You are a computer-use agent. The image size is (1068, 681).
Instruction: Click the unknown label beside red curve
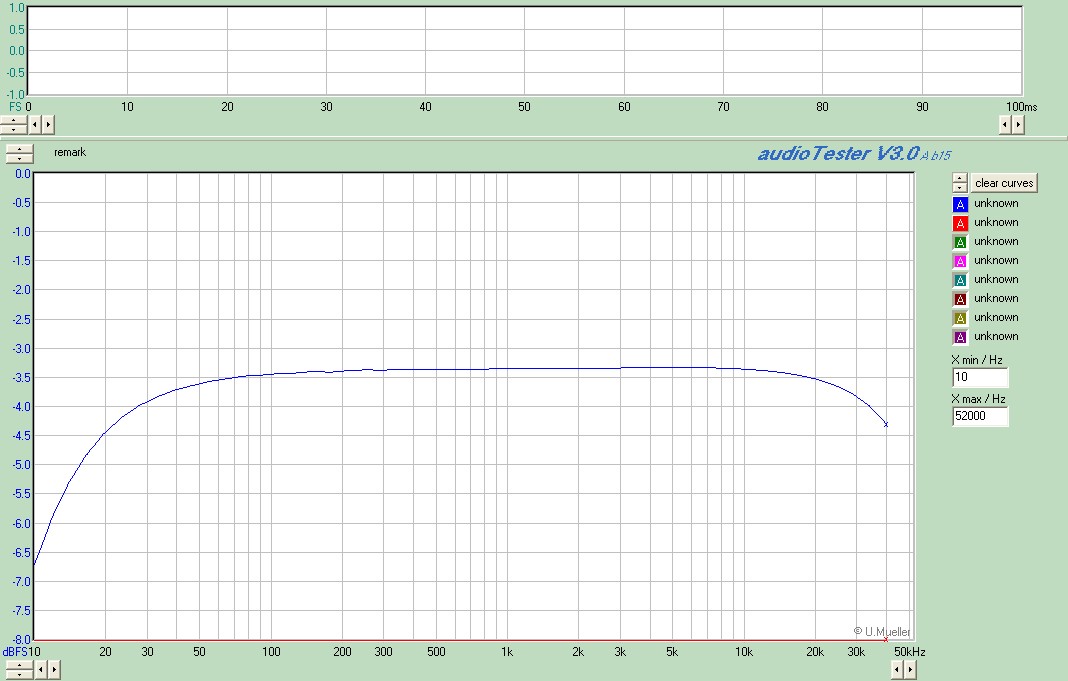click(996, 222)
